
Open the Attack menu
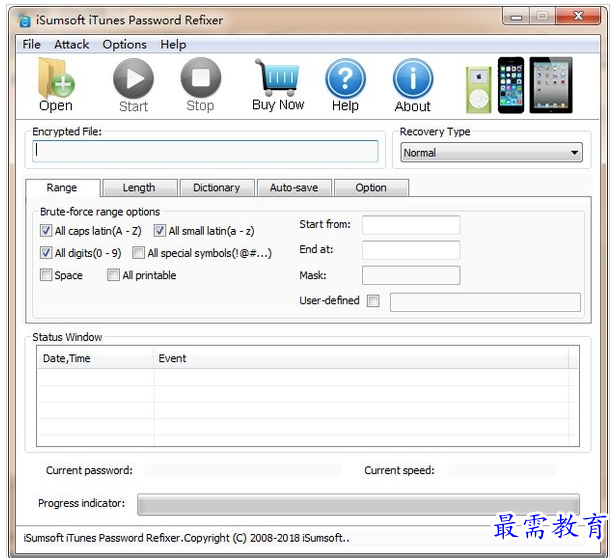(71, 44)
